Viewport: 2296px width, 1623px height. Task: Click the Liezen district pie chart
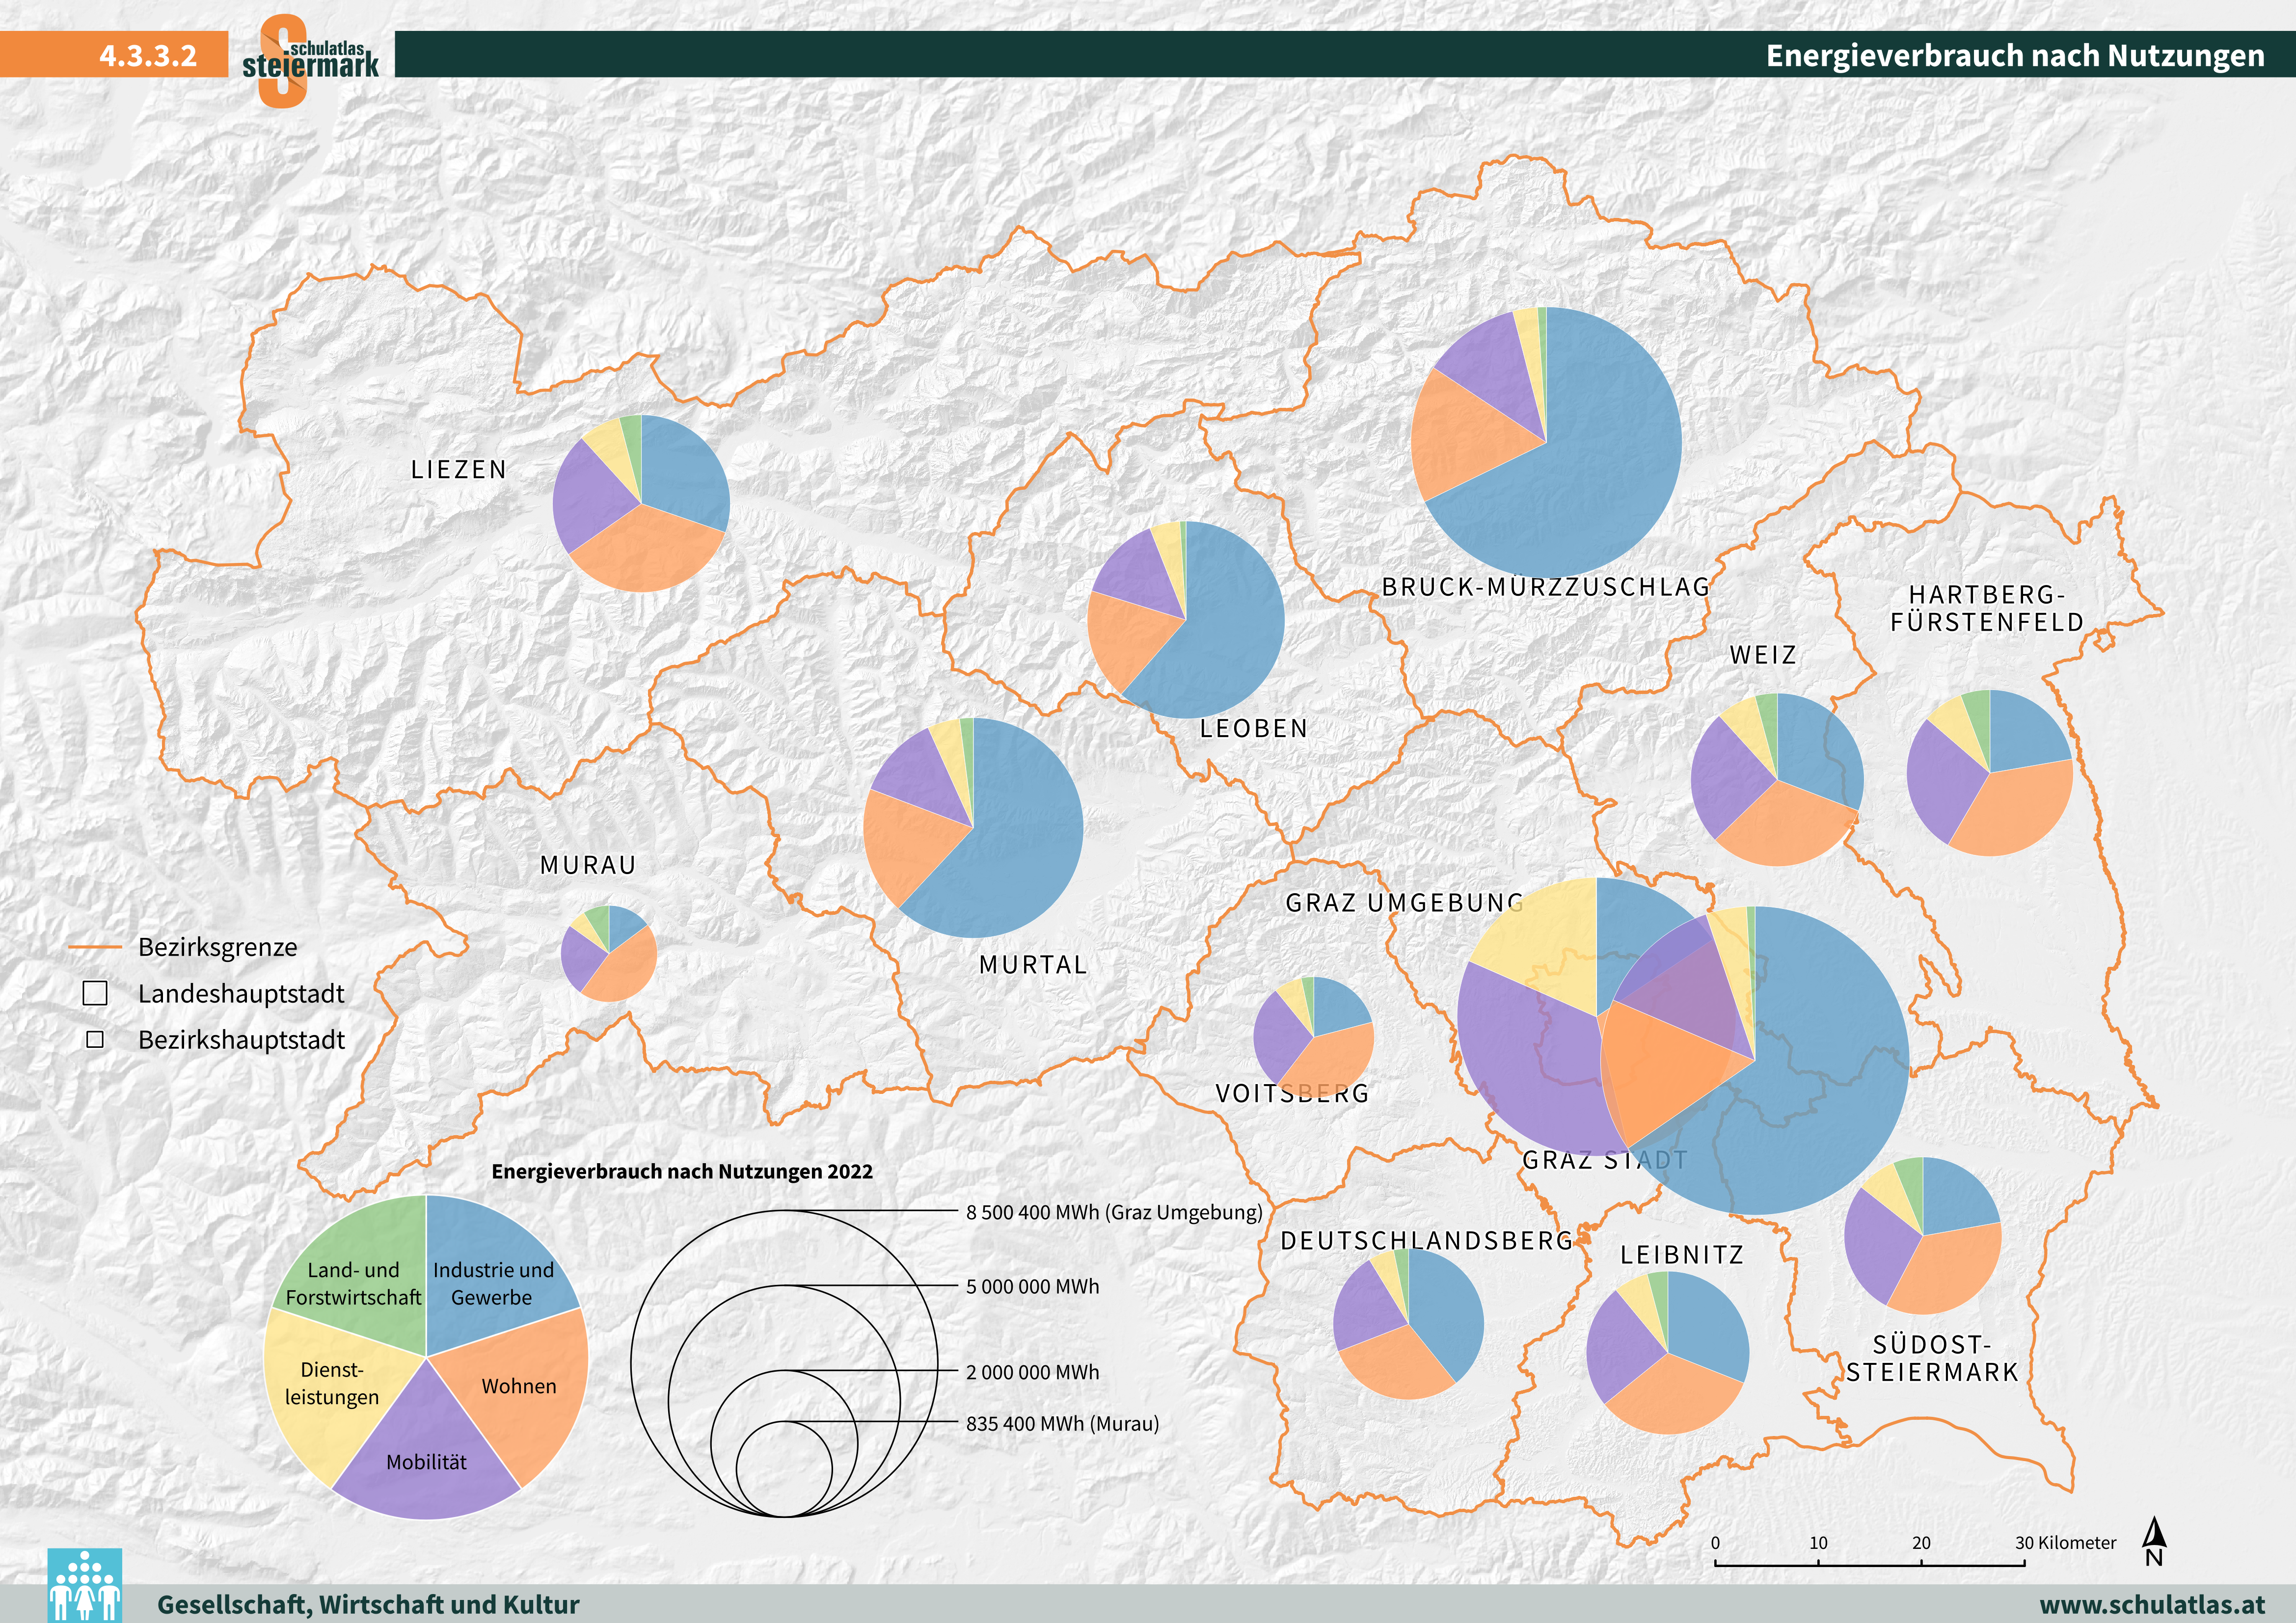click(x=641, y=503)
